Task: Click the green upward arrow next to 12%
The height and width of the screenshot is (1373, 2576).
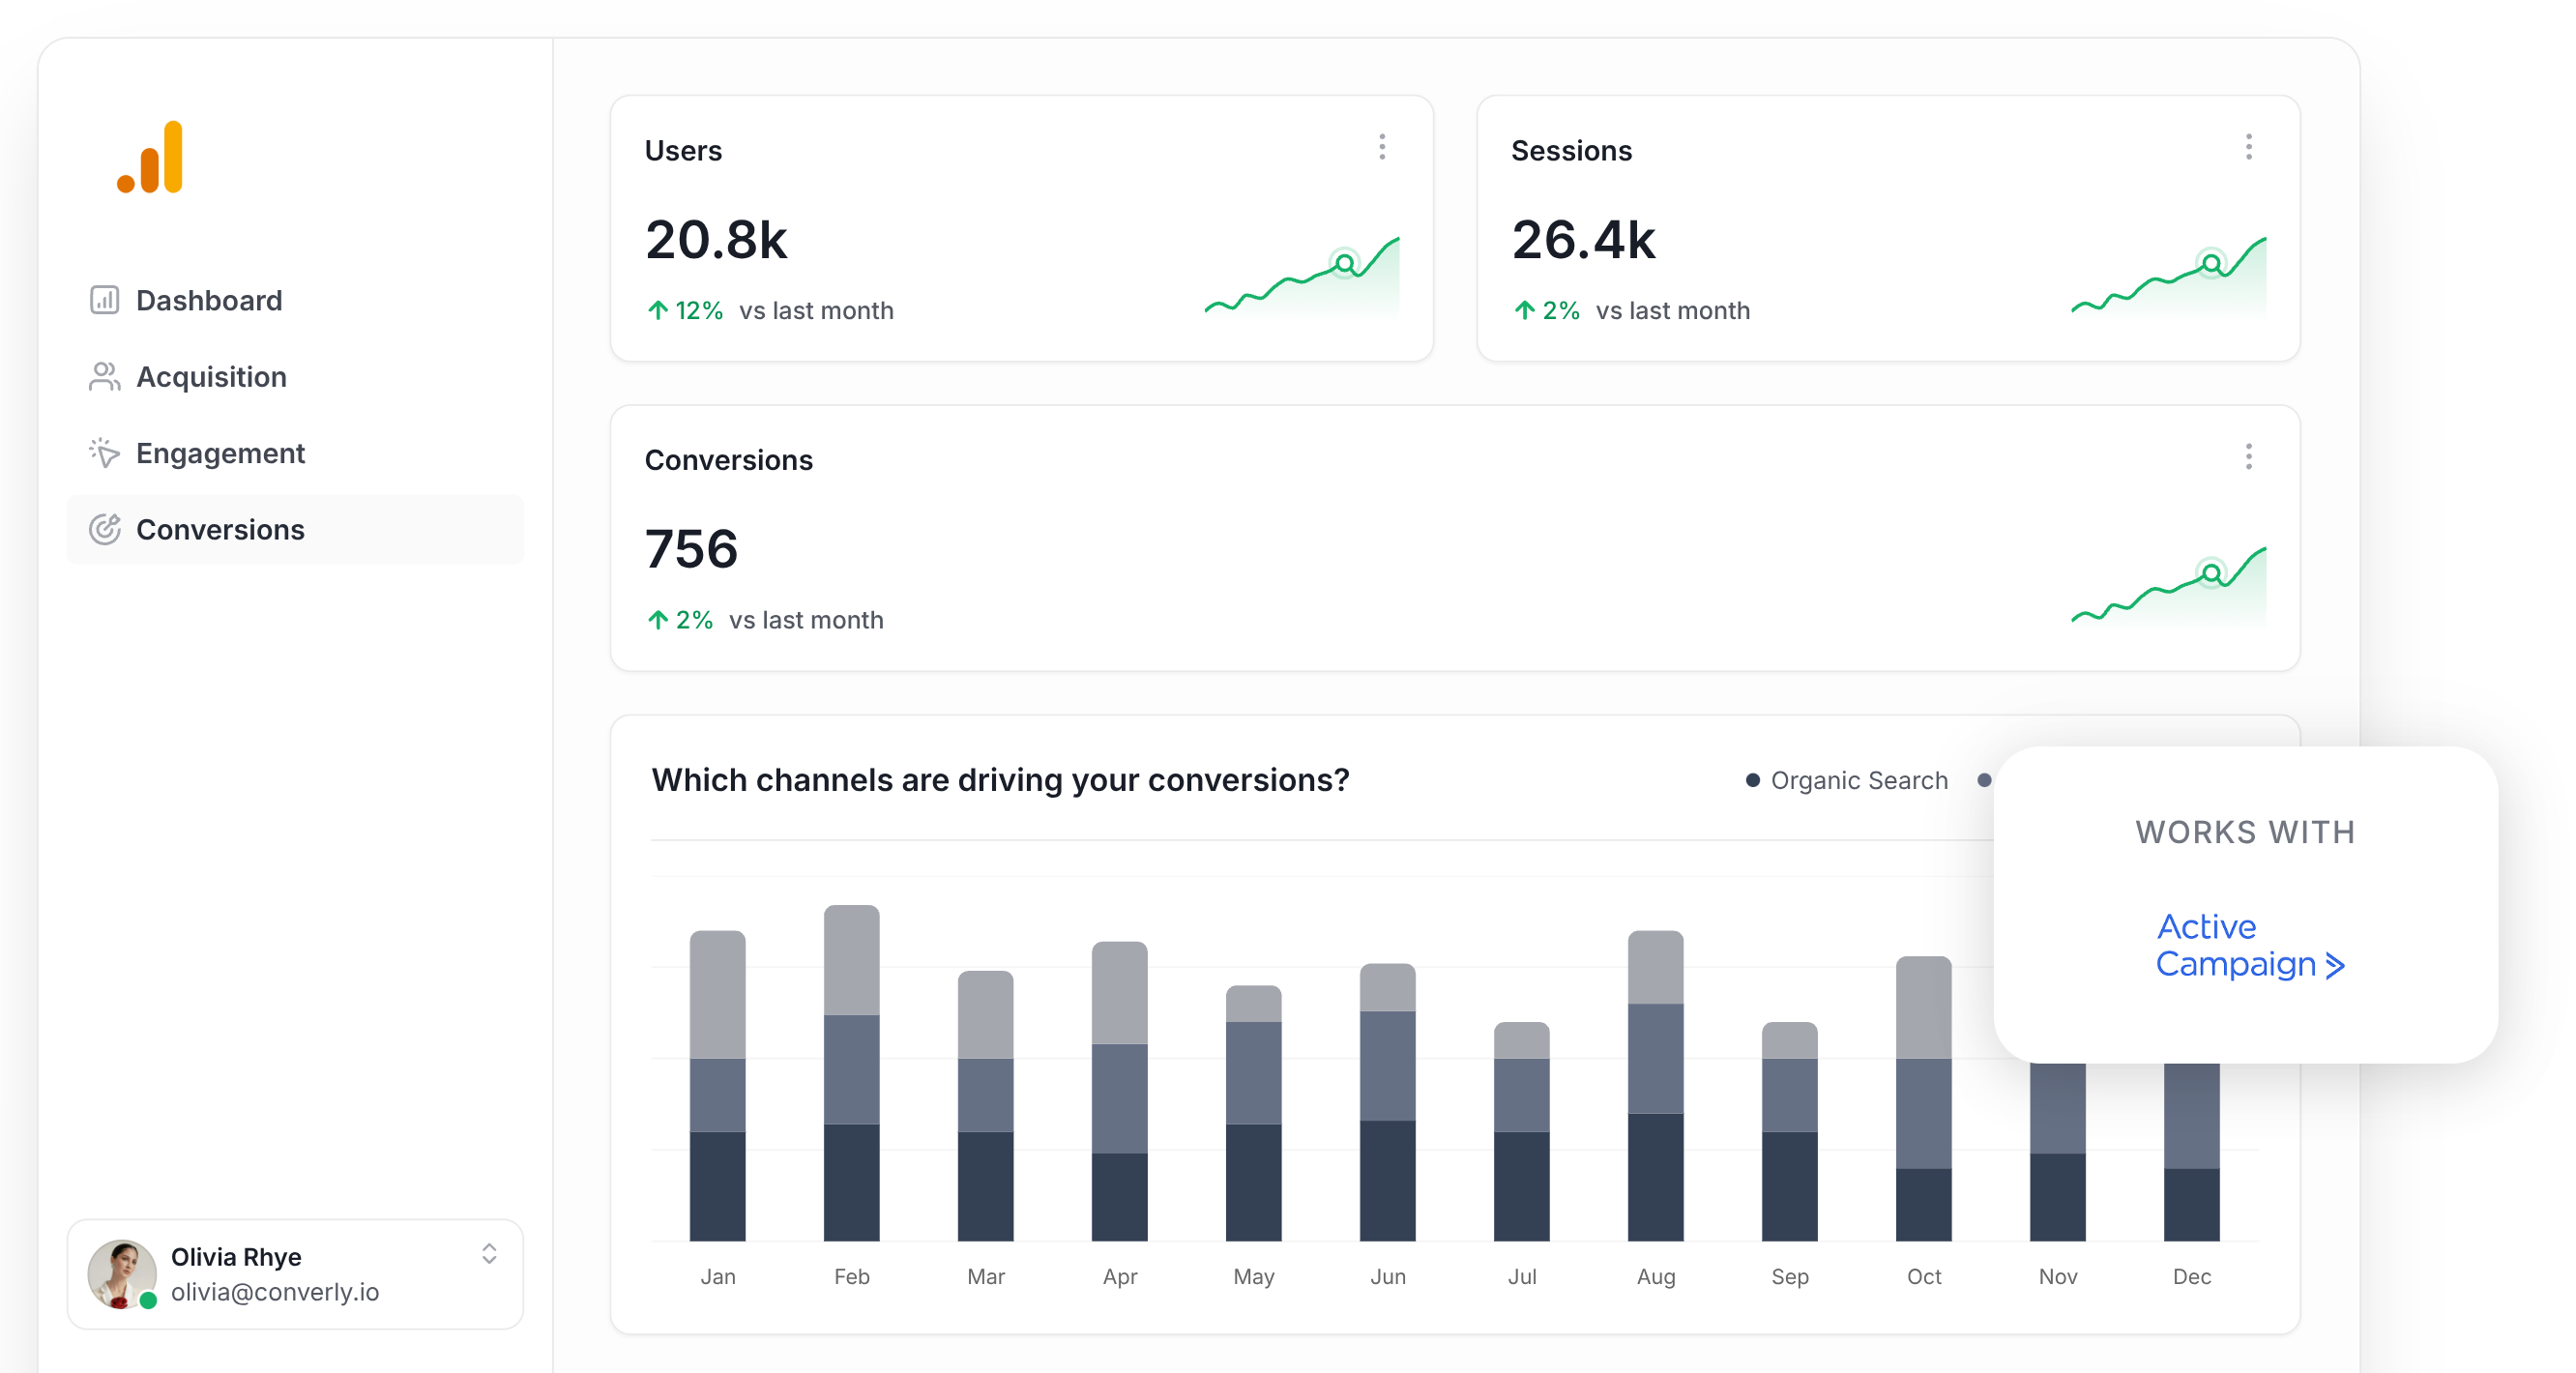Action: click(657, 310)
